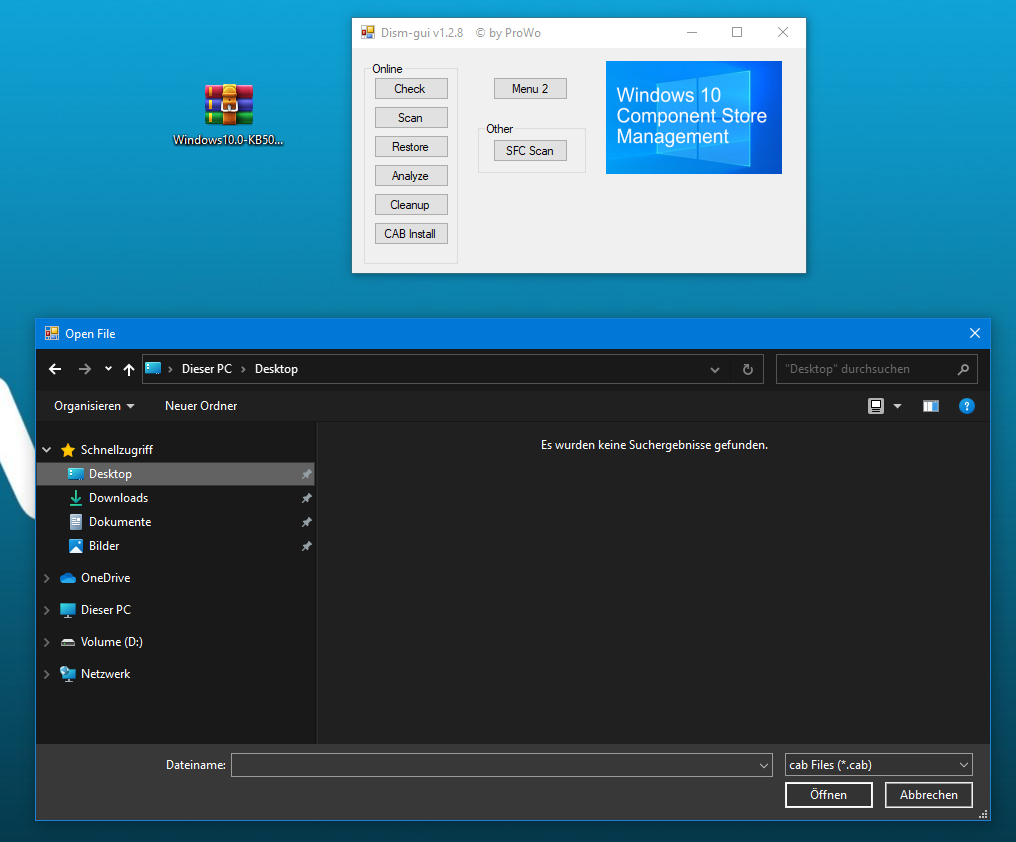Image resolution: width=1016 pixels, height=842 pixels.
Task: Select Desktop in the navigation pane
Action: click(x=176, y=474)
